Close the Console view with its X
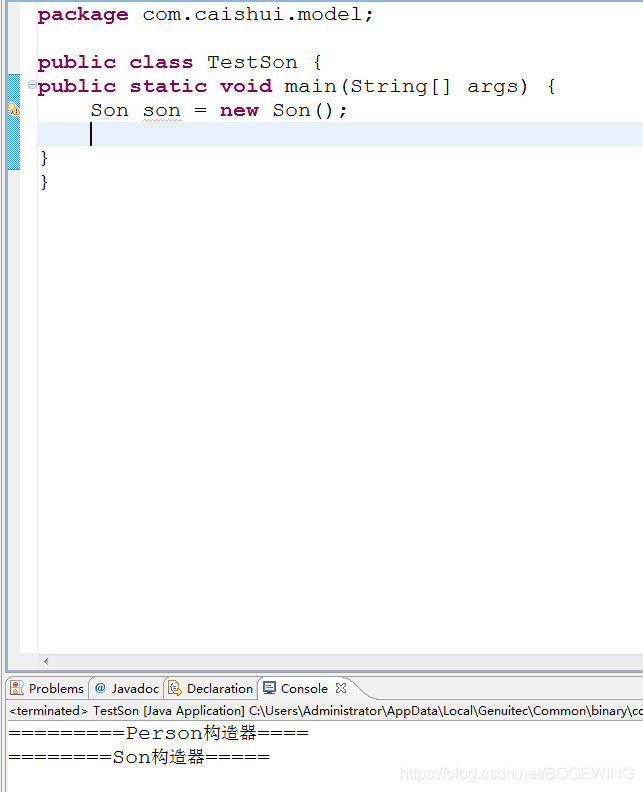Image resolution: width=643 pixels, height=792 pixels. click(x=341, y=688)
